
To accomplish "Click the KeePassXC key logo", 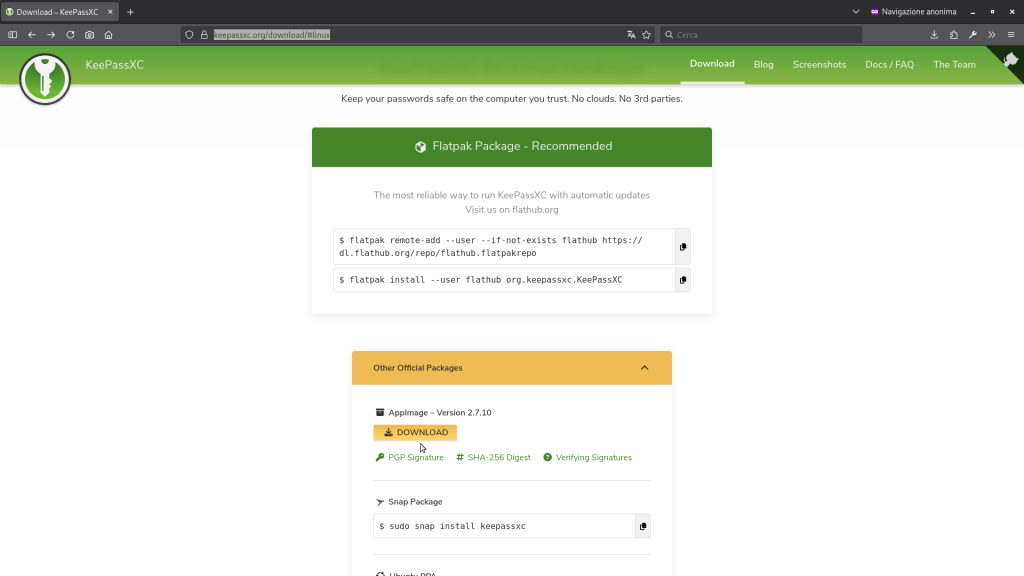I will 44,79.
